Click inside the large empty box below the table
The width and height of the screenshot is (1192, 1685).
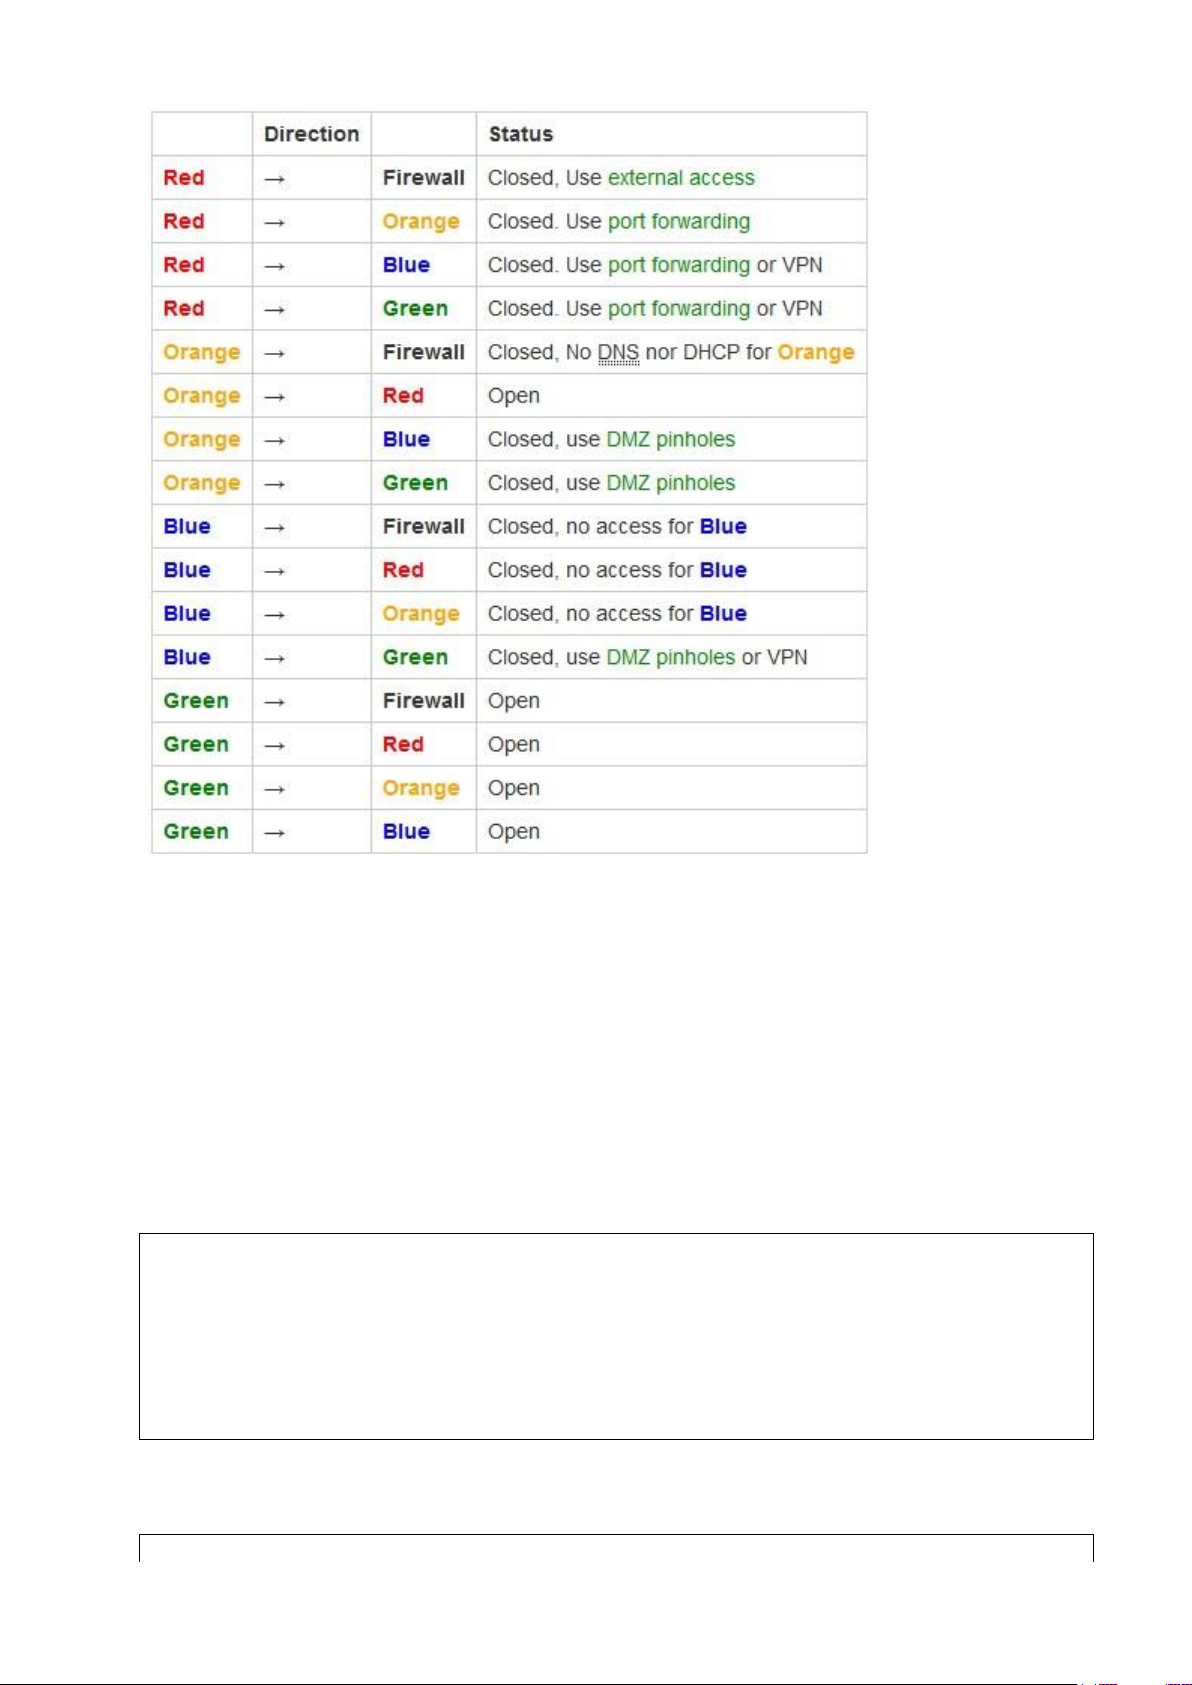pyautogui.click(x=615, y=1336)
